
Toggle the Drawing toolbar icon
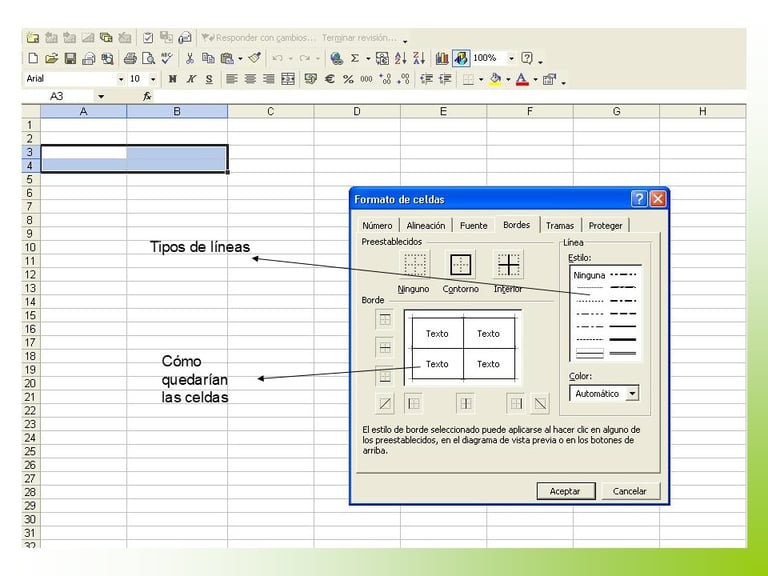(460, 58)
